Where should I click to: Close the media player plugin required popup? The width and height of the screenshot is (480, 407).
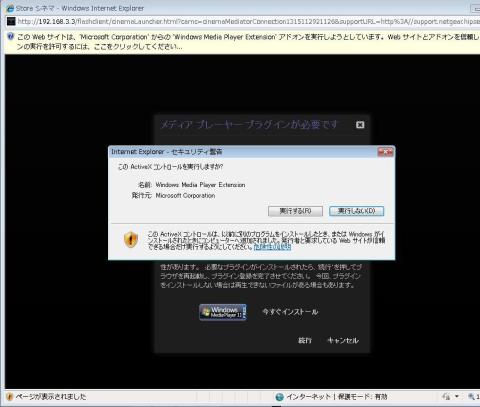pos(360,125)
